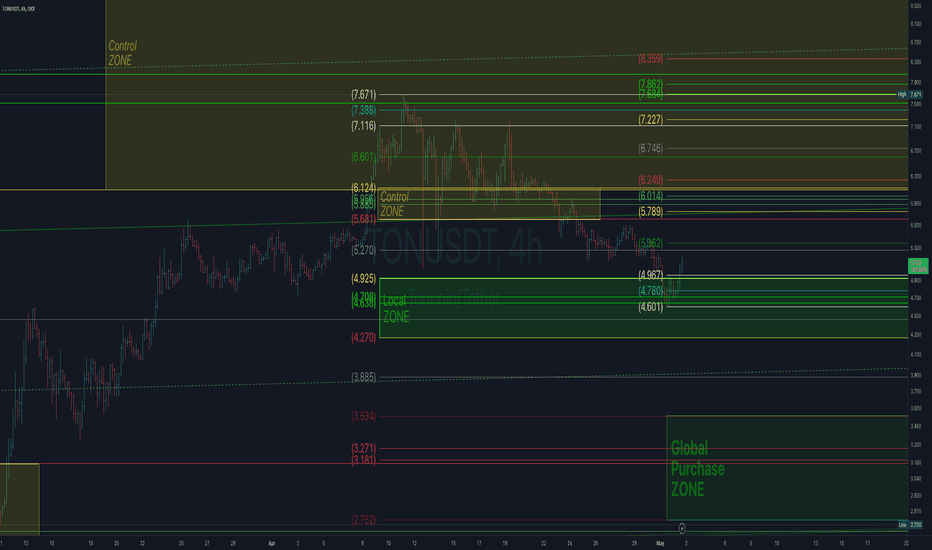Click the dark red (3.534) level label
932x550 pixels.
click(x=363, y=416)
